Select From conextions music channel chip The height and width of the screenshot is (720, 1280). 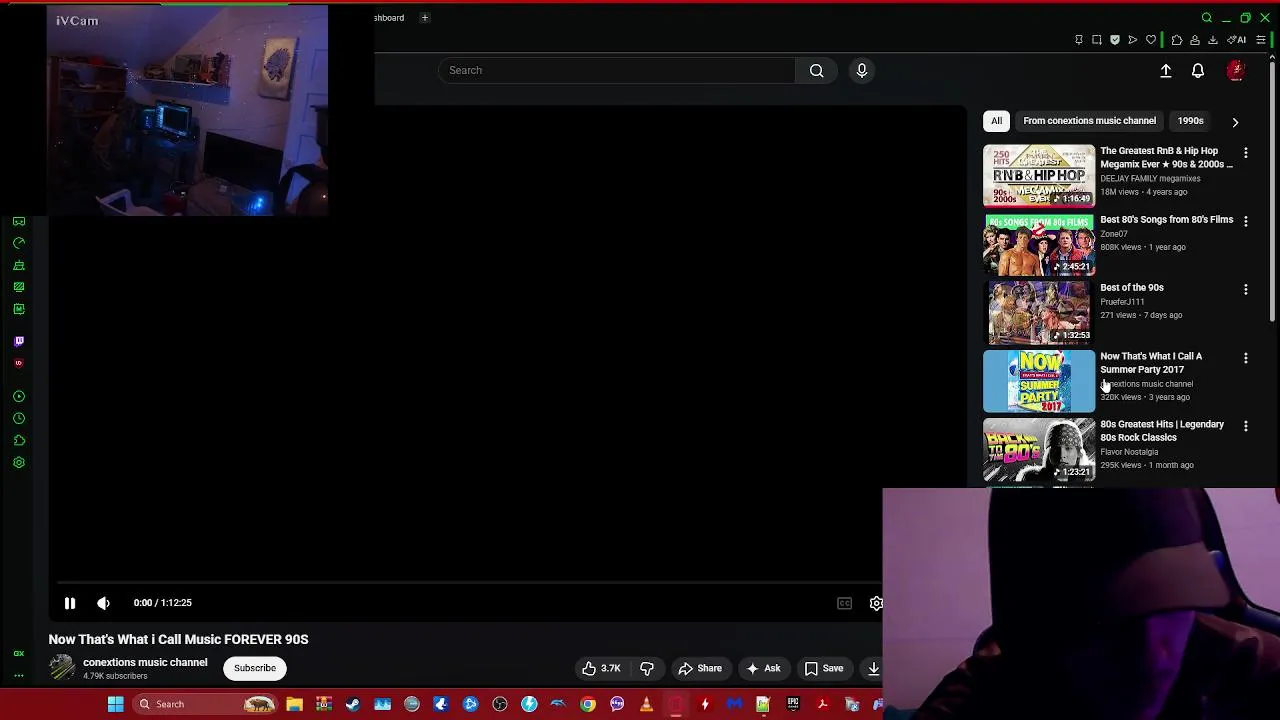point(1089,121)
